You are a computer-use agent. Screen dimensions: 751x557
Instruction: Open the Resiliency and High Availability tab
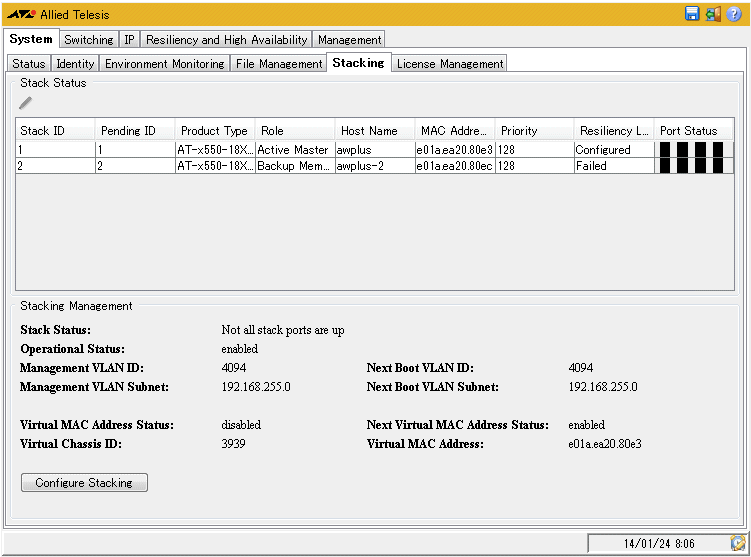(x=226, y=40)
